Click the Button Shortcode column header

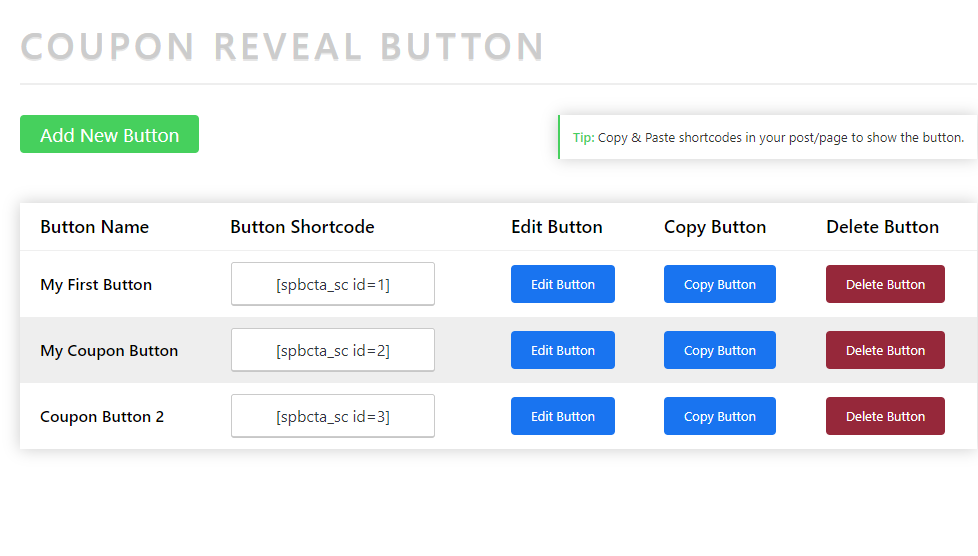tap(302, 227)
